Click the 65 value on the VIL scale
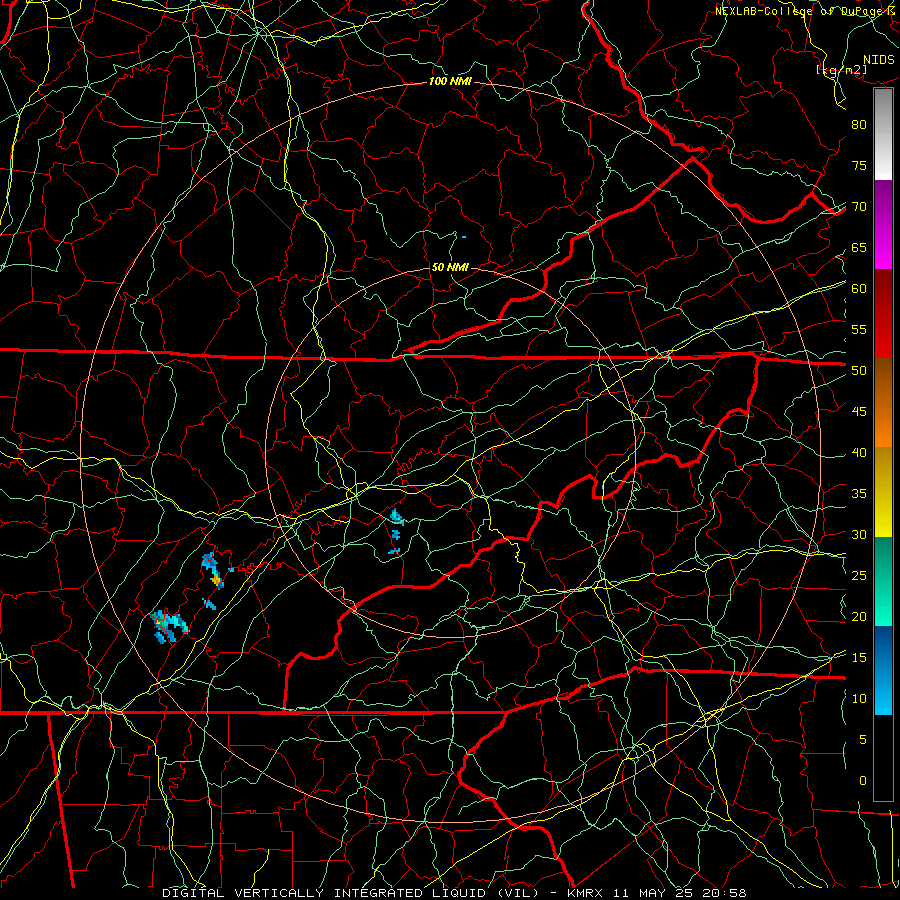Screen dimensions: 900x900 [859, 248]
